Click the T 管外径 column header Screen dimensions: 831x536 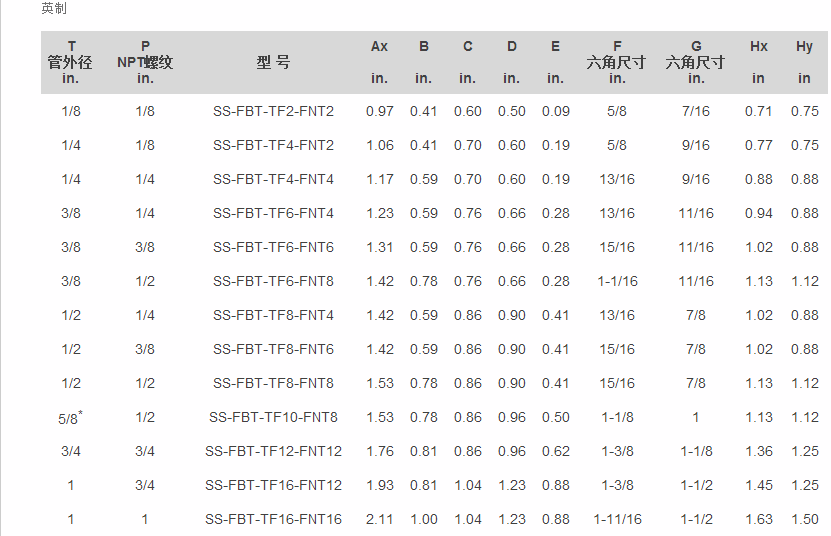(x=70, y=62)
